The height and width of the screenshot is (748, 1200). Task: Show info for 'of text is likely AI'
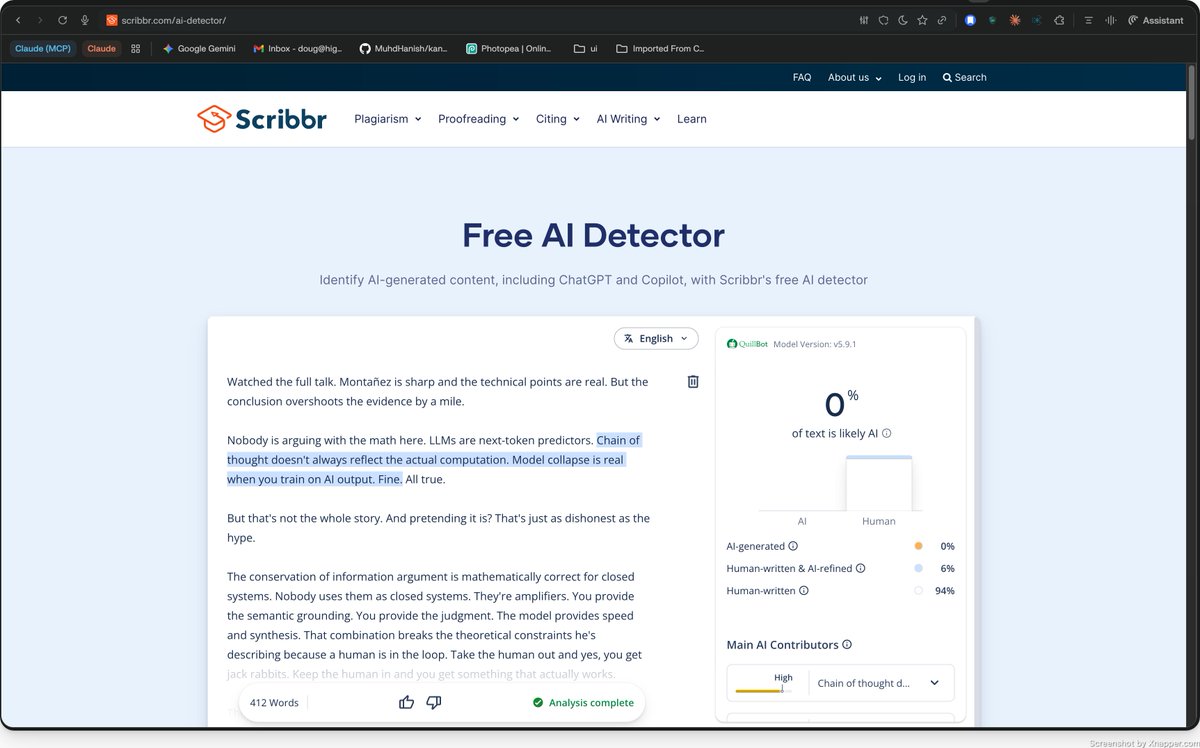tap(887, 434)
